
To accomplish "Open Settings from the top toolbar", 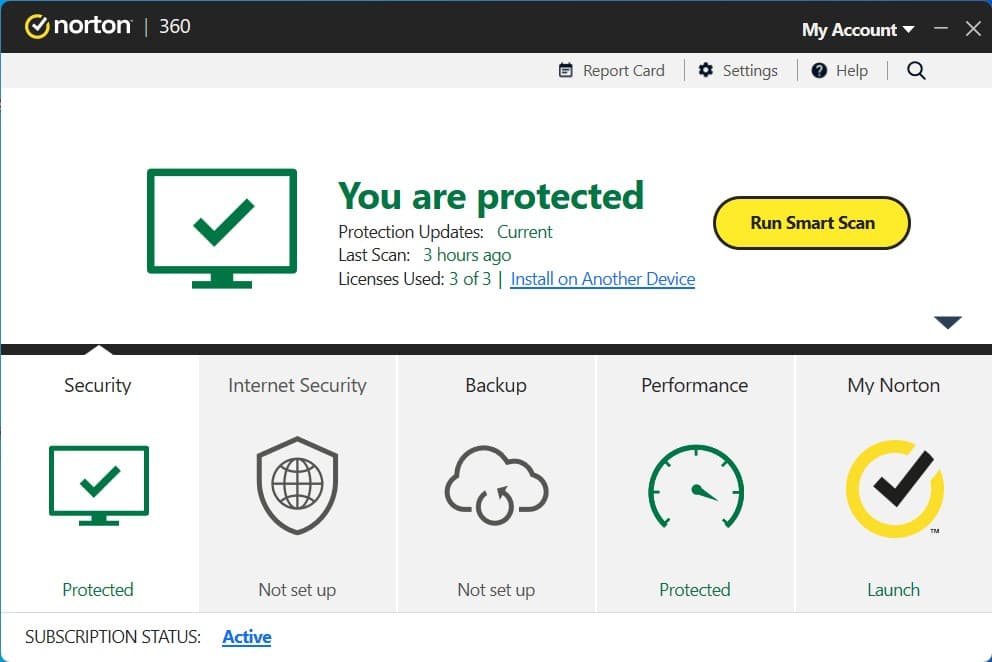I will 738,70.
